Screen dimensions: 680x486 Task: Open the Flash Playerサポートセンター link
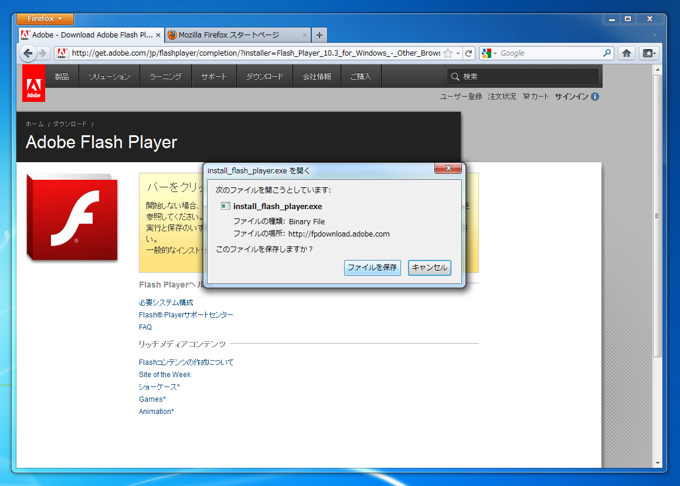tap(186, 315)
